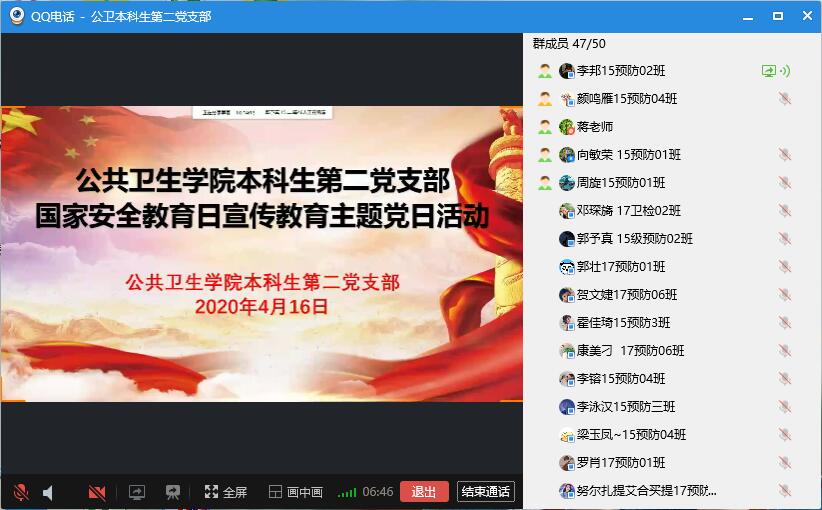The image size is (822, 510).
Task: Click the presenter icon beside screen share
Action: coord(173,492)
